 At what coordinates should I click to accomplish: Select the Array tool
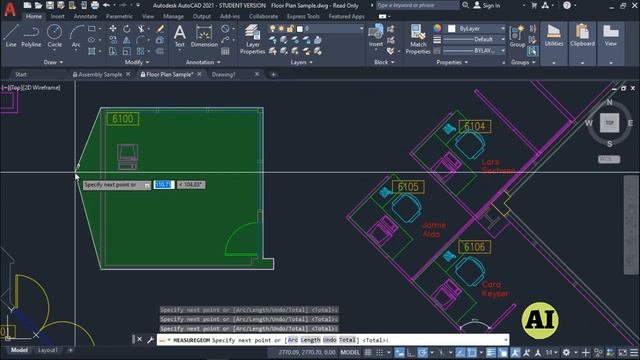pyautogui.click(x=141, y=51)
